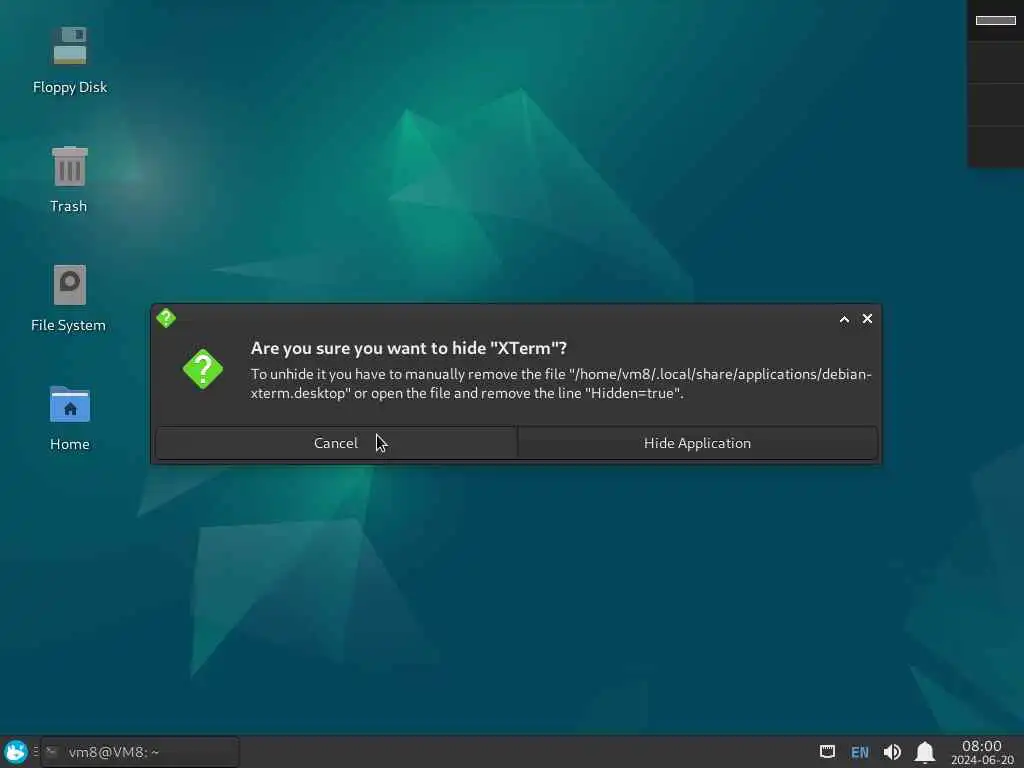The image size is (1024, 768).
Task: Click the description text starting 'To unhide it you have to manually remove'
Action: click(x=561, y=383)
